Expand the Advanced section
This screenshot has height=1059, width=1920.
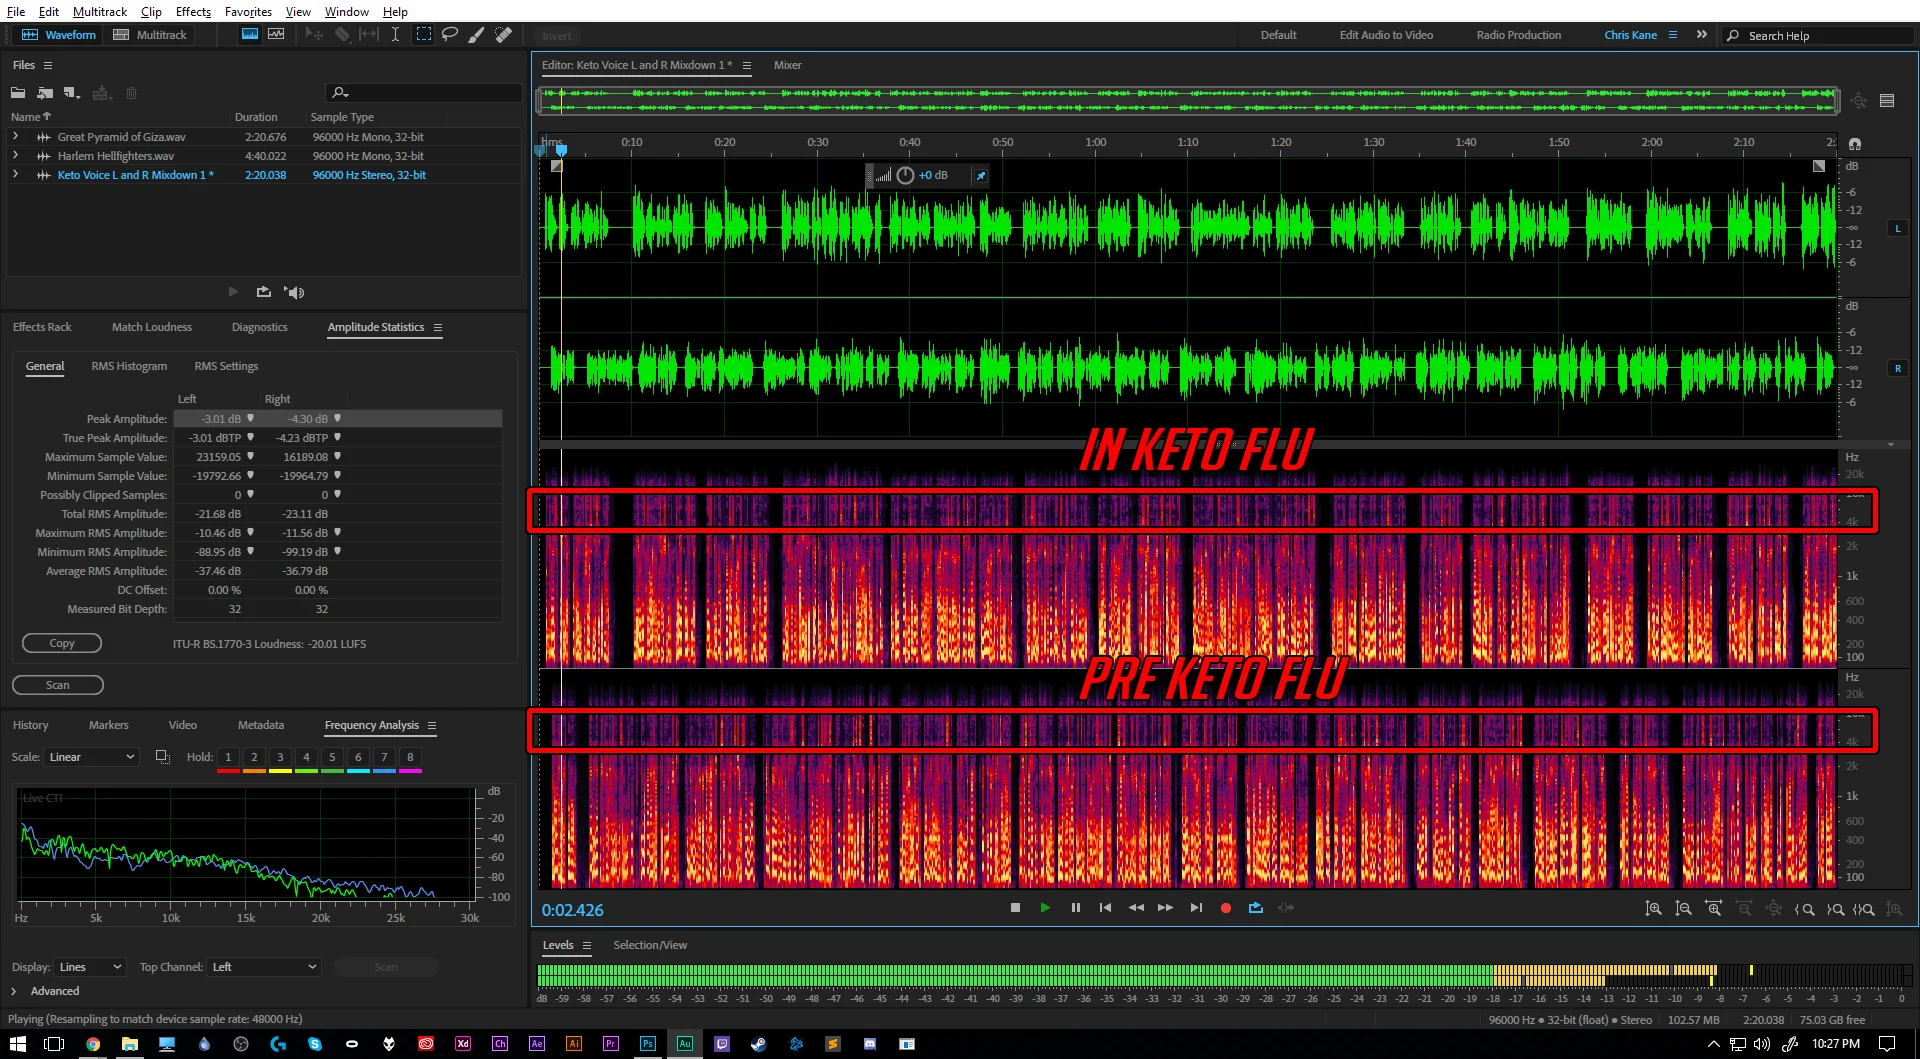(x=14, y=991)
